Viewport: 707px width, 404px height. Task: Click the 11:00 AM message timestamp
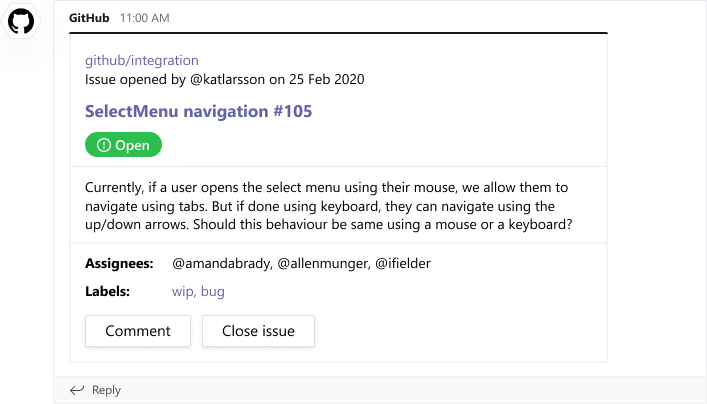pyautogui.click(x=144, y=18)
